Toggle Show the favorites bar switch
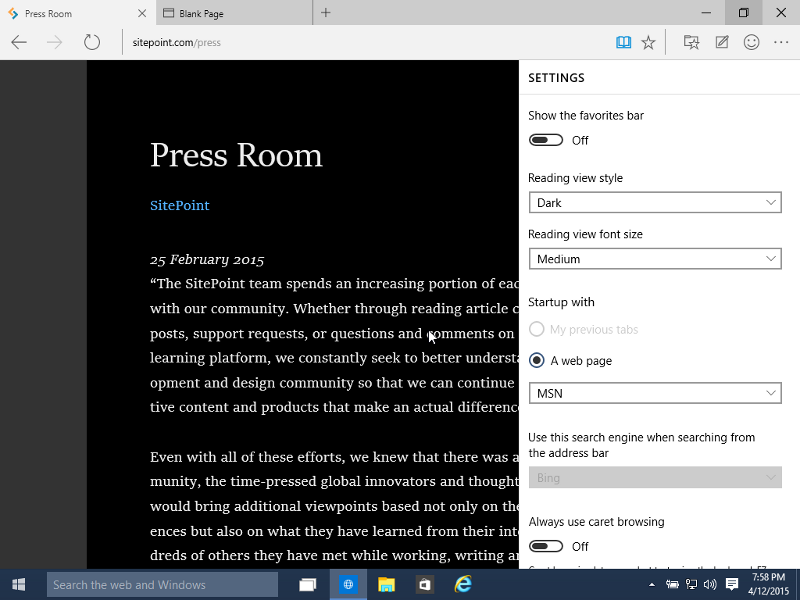Viewport: 800px width, 600px height. (546, 140)
